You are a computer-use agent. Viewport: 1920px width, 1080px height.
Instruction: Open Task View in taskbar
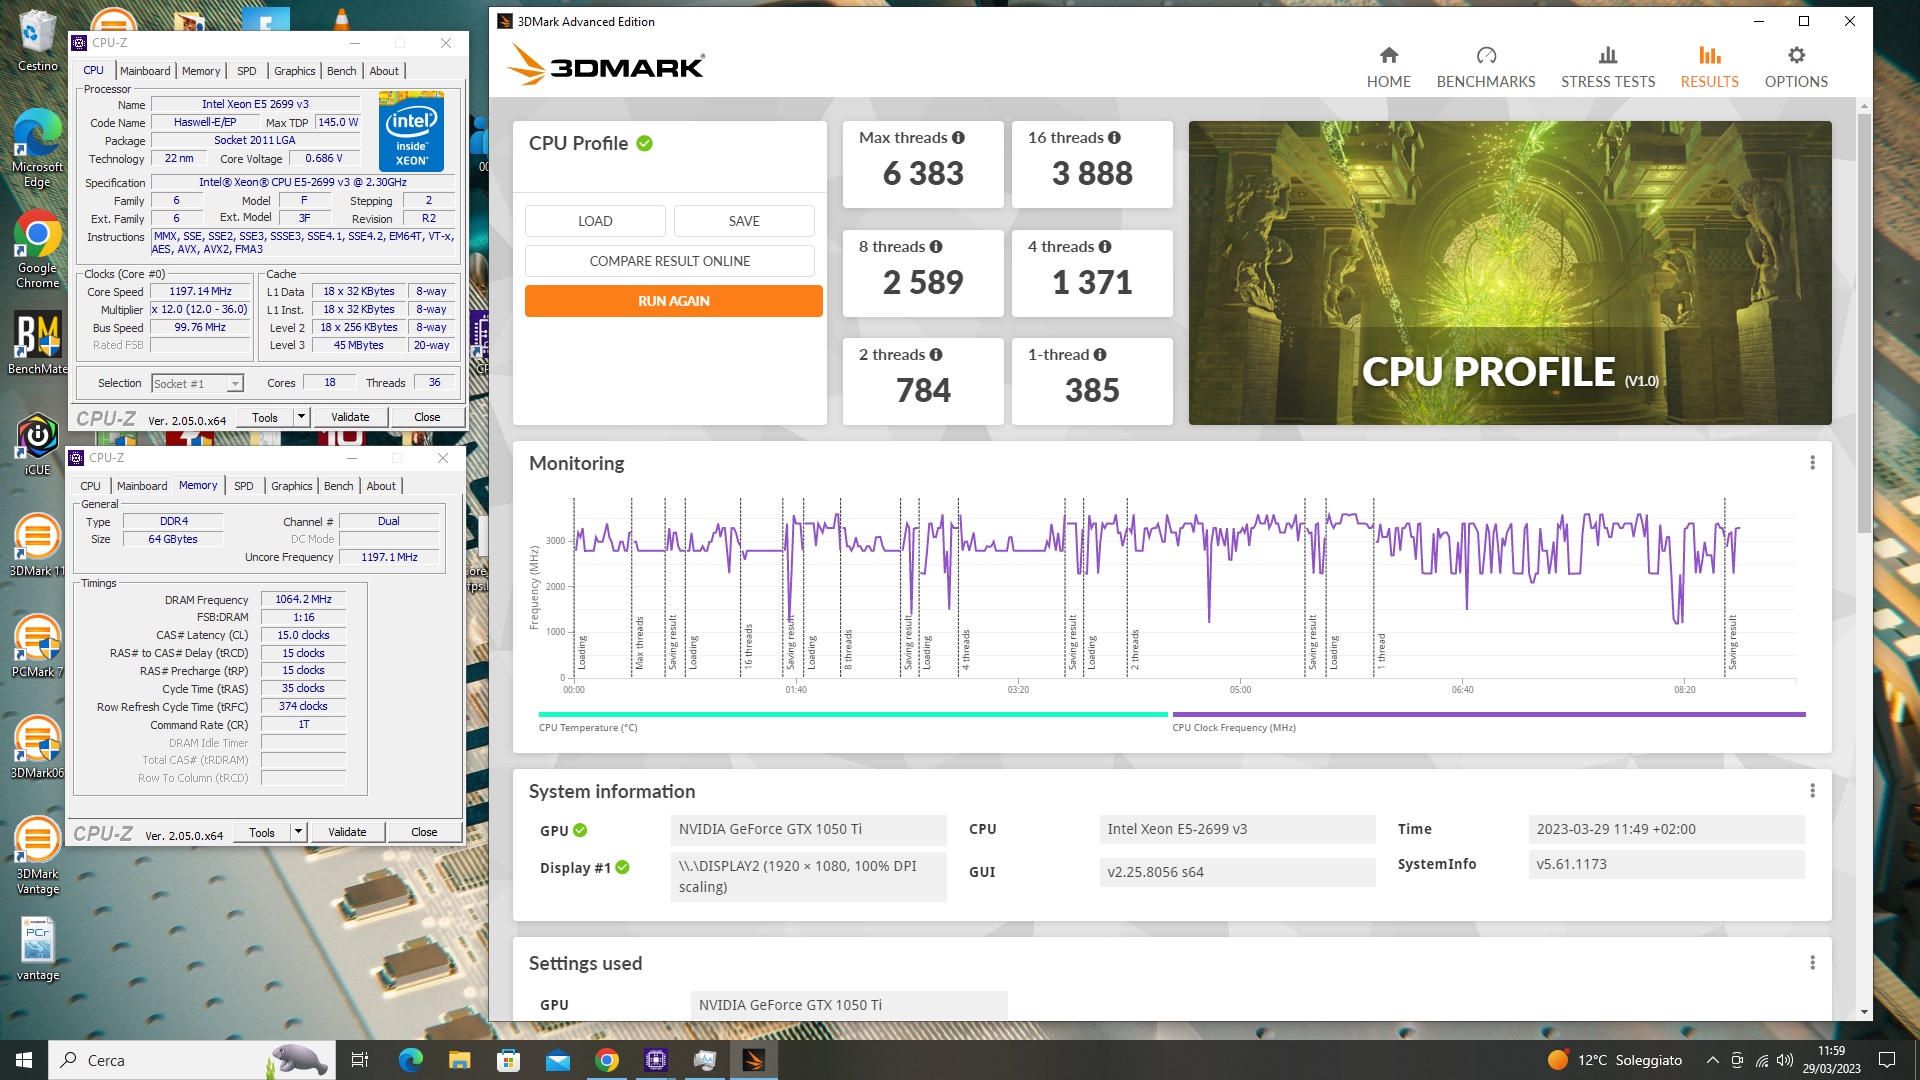360,1060
